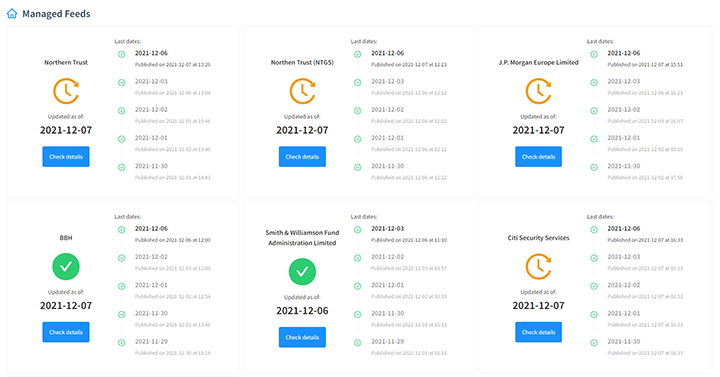Click the J.P. Morgan Europe Limited title
Screen dimensions: 720x377
pyautogui.click(x=538, y=62)
